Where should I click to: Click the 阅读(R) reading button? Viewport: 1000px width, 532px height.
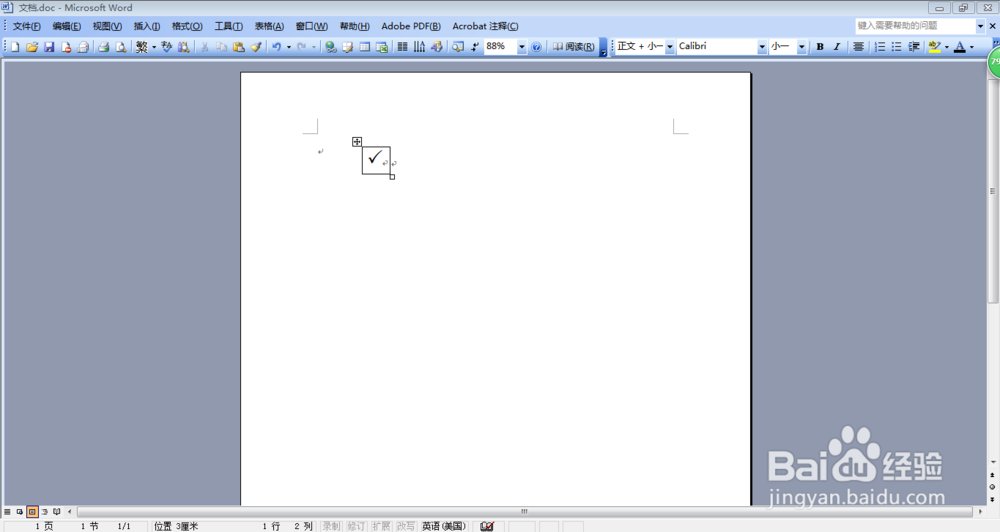point(573,47)
